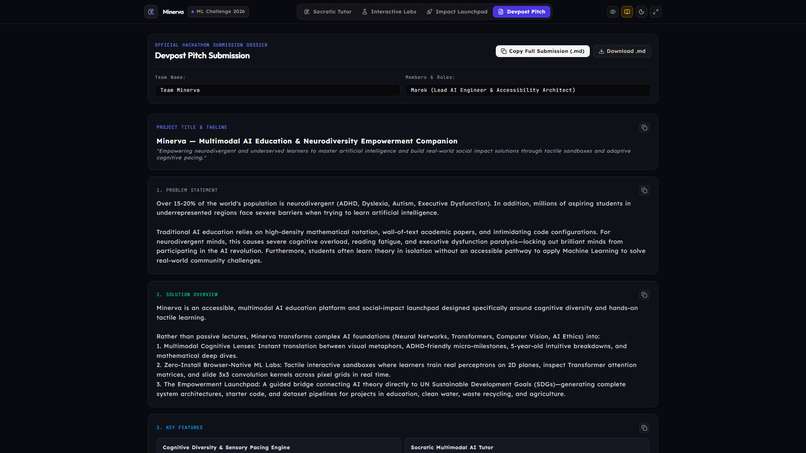Copy the Solution Overview section

[644, 295]
